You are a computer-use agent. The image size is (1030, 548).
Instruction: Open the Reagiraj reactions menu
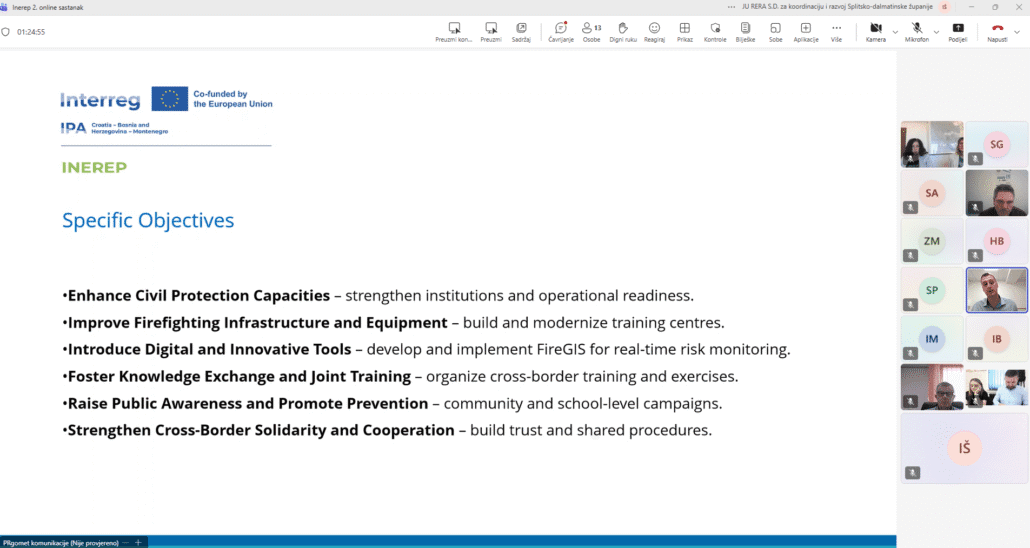tap(654, 31)
